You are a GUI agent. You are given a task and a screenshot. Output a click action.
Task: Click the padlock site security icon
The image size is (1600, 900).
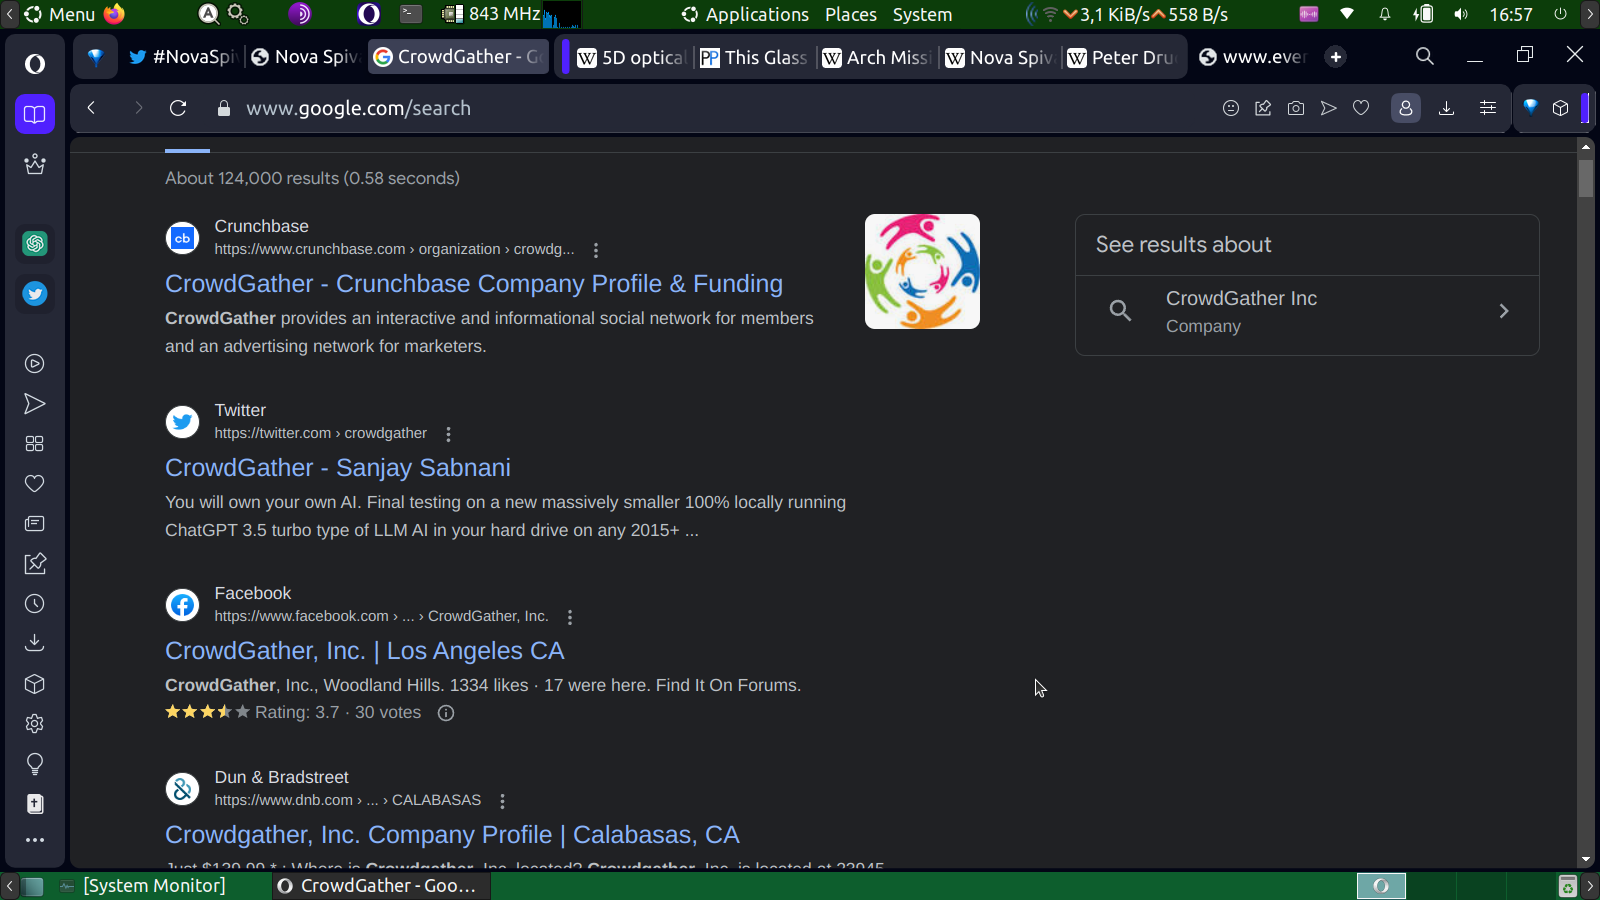[224, 108]
